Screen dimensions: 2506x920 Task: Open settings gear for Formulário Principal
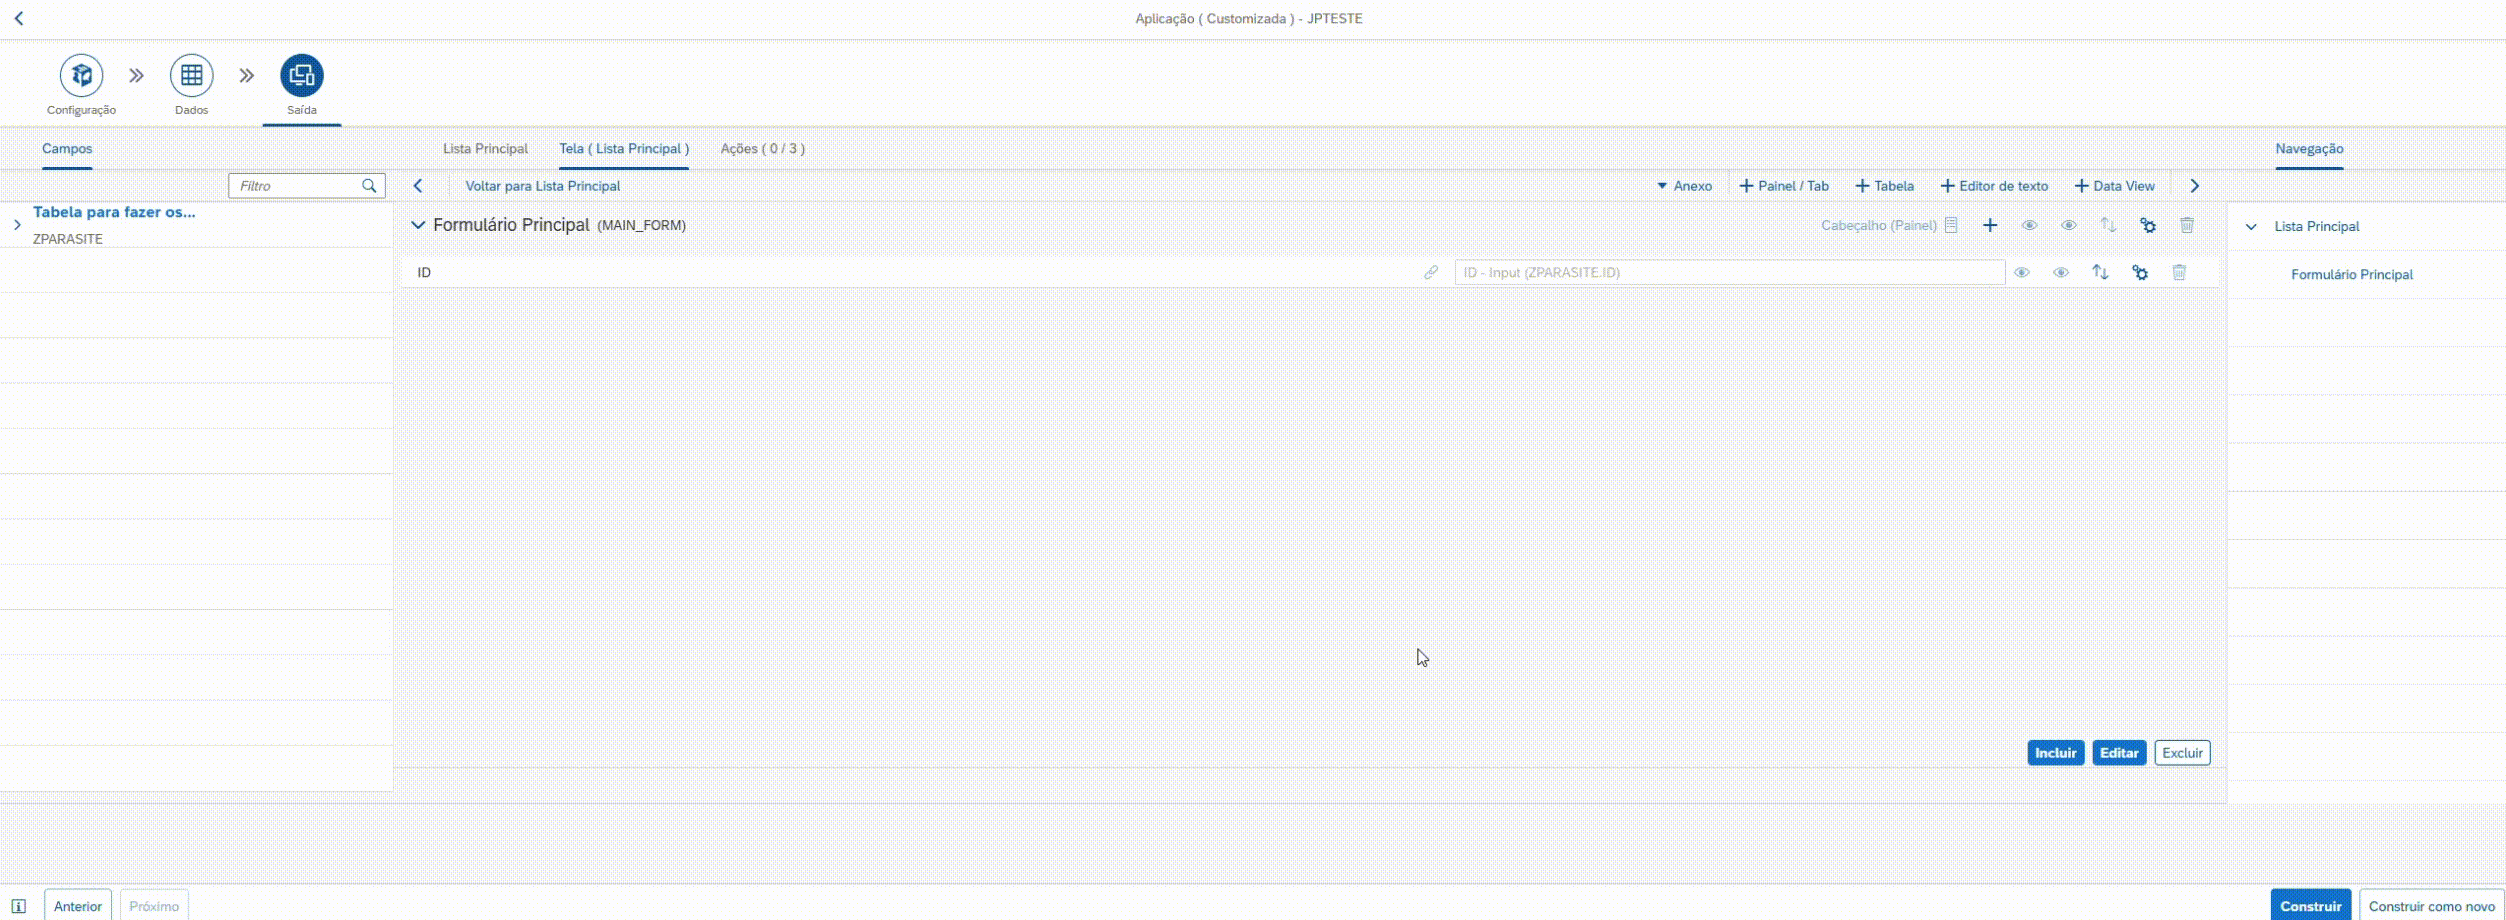pos(2147,226)
